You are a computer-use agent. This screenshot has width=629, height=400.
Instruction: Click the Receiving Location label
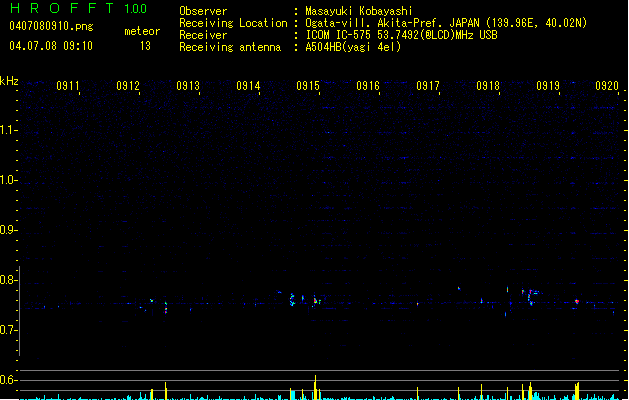click(233, 23)
